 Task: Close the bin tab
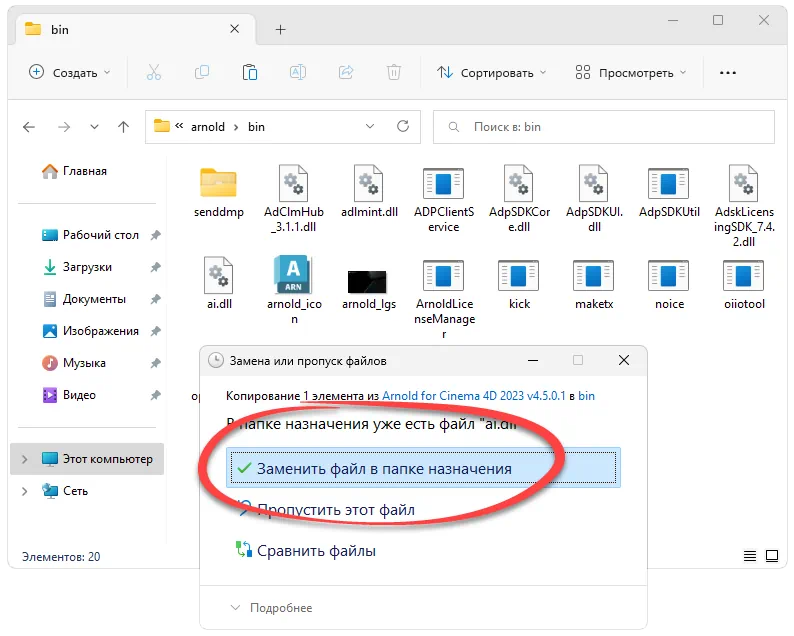tap(234, 29)
